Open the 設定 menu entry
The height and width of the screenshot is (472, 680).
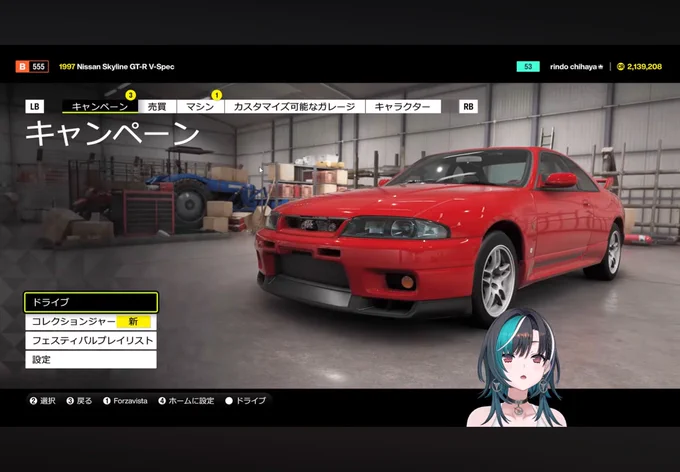(91, 360)
